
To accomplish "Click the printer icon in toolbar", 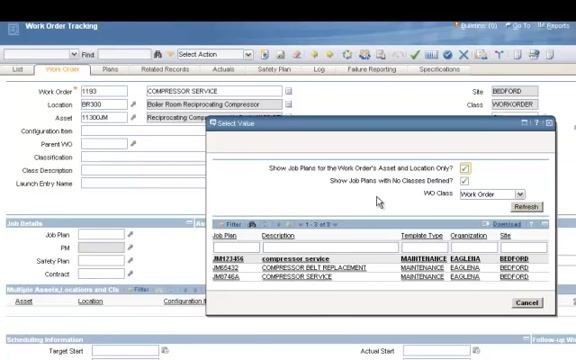I will (534, 55).
